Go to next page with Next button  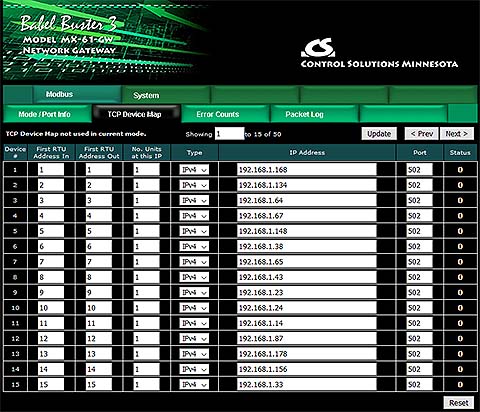pyautogui.click(x=457, y=134)
